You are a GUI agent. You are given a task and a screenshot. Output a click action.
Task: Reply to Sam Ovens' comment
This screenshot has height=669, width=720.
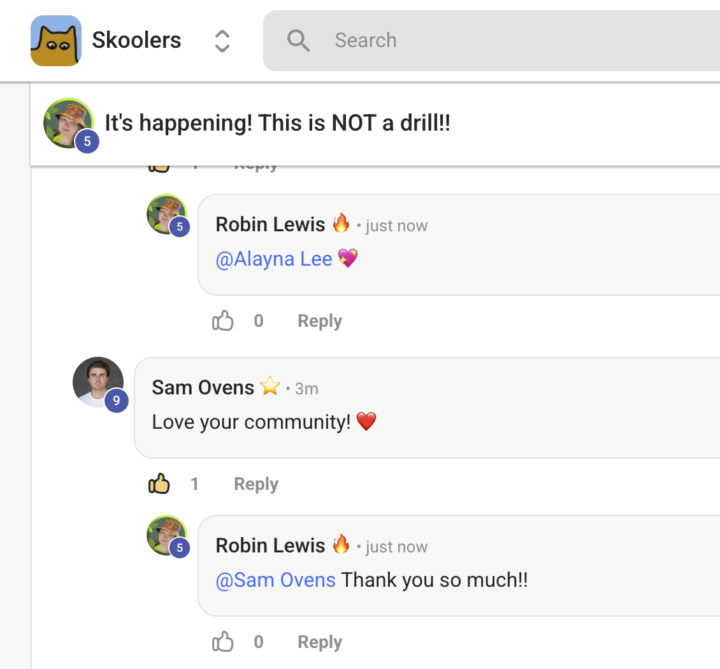point(256,484)
